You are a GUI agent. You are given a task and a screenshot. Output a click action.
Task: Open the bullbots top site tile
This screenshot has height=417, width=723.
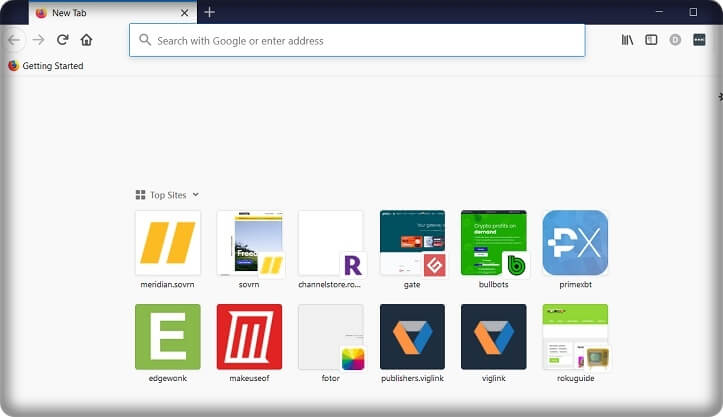click(493, 243)
